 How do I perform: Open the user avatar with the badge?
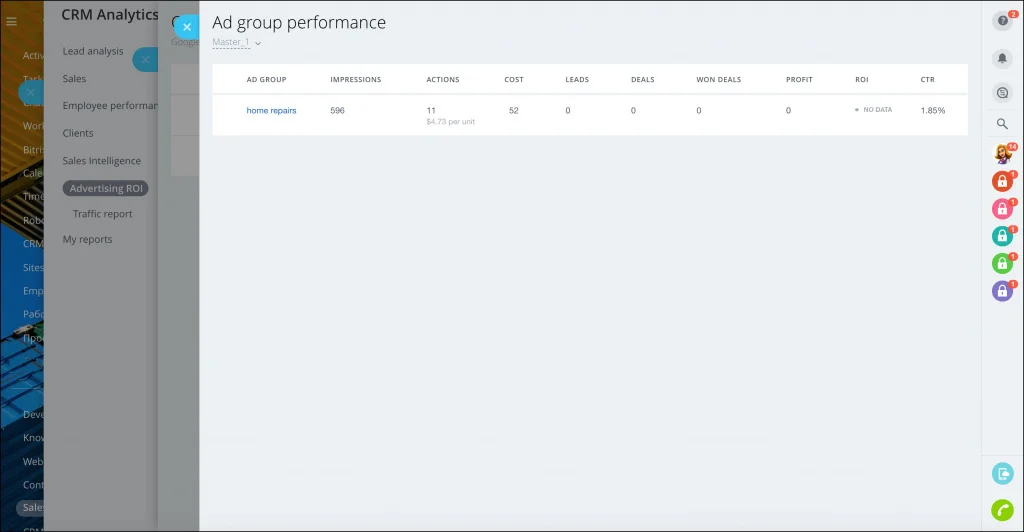click(1002, 153)
